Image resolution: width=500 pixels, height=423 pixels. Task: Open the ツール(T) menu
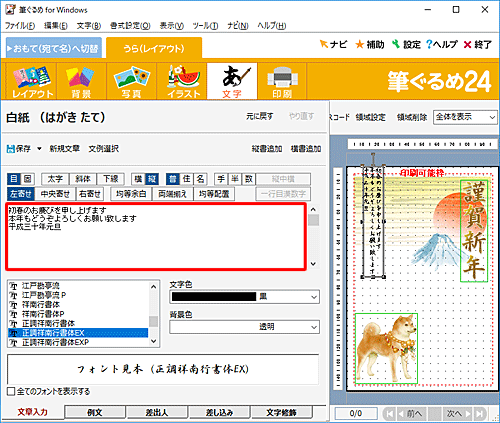[205, 26]
